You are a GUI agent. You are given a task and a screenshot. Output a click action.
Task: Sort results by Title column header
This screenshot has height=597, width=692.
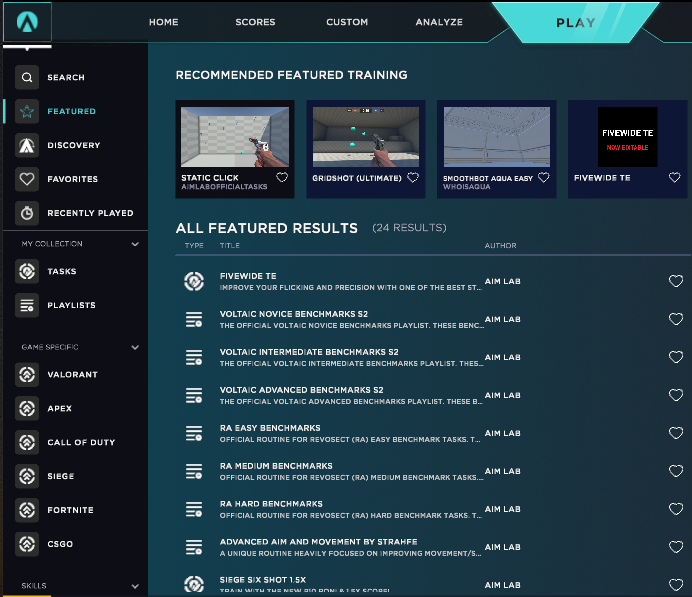(230, 246)
